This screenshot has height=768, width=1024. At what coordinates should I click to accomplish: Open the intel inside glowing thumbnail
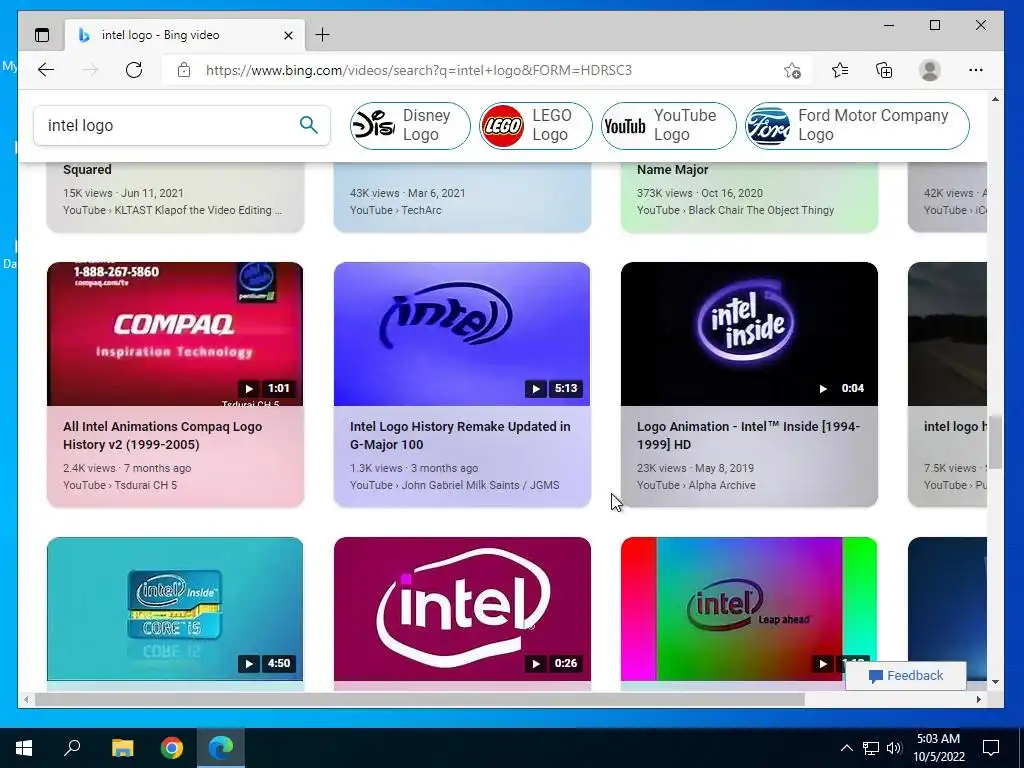tap(749, 334)
